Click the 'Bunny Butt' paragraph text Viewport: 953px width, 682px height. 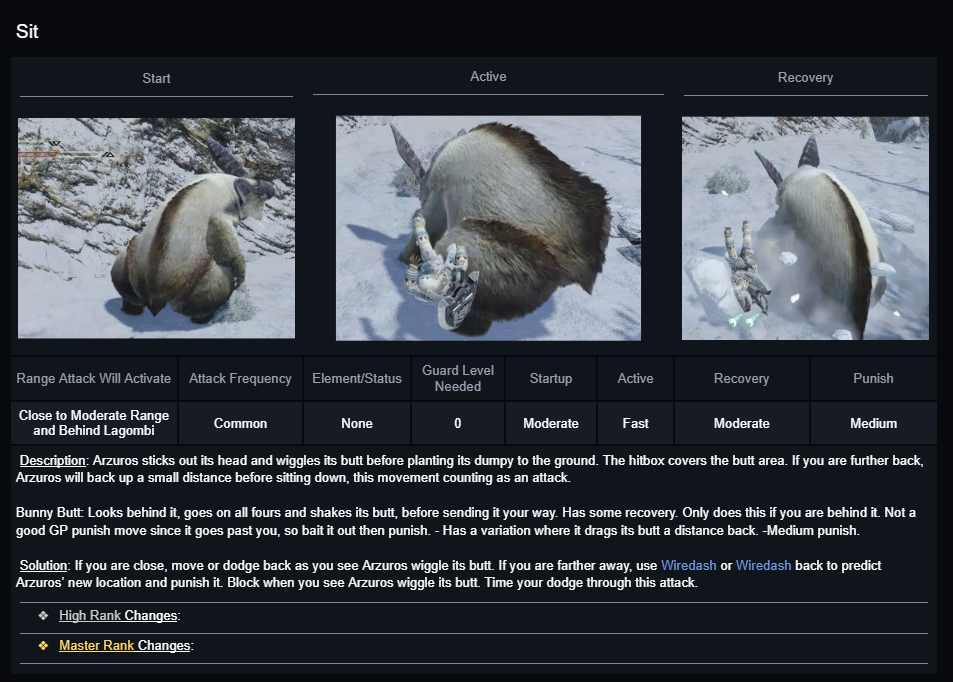(x=466, y=522)
